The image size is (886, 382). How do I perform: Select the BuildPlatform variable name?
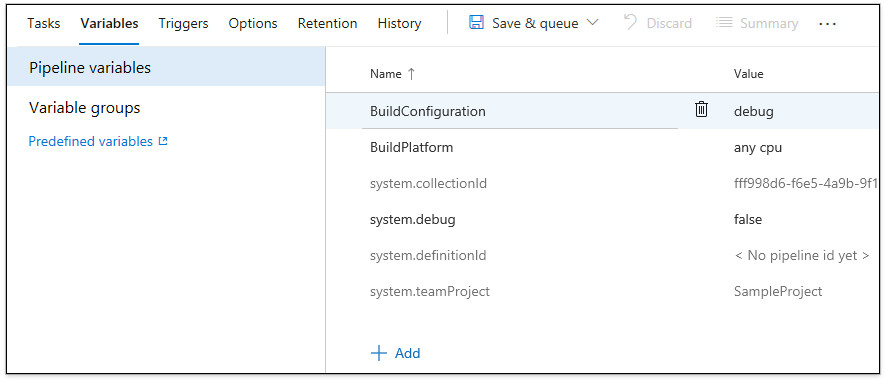tap(411, 147)
